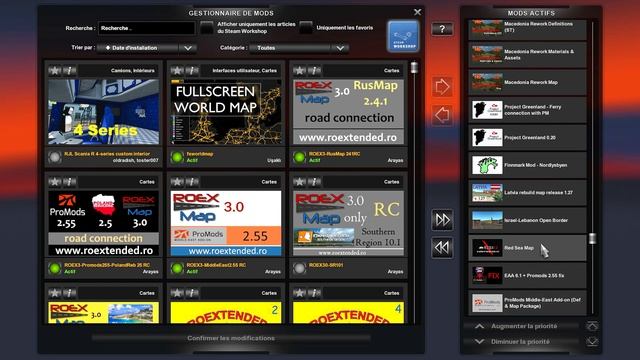
Task: Toggle ROEX3-MiddleEast2.55 RC status light
Action: [x=177, y=268]
